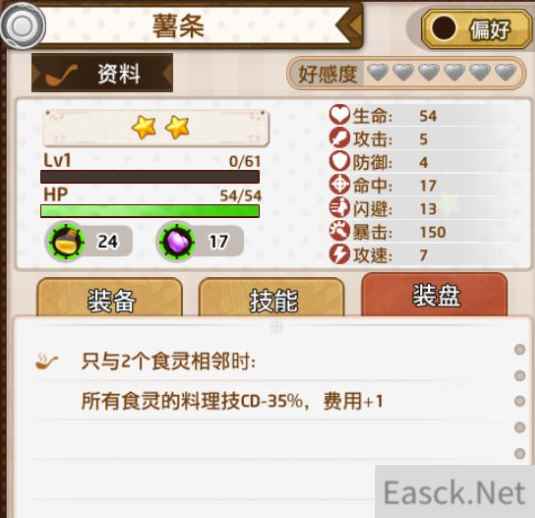Image resolution: width=535 pixels, height=518 pixels.
Task: Select the 装盘 tab
Action: [x=434, y=295]
